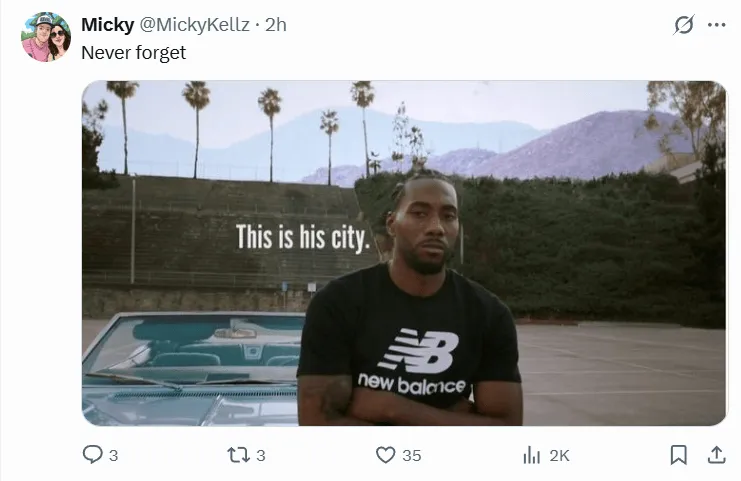
Task: Share the tweet via the share icon
Action: 716,455
